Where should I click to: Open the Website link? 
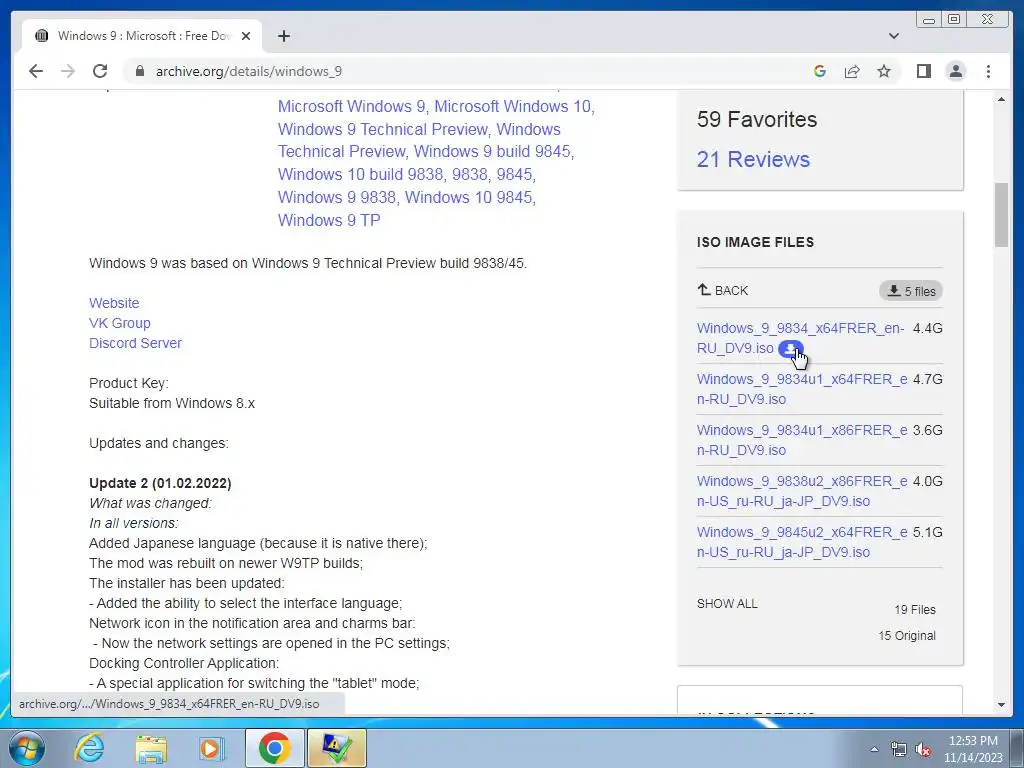(x=114, y=303)
